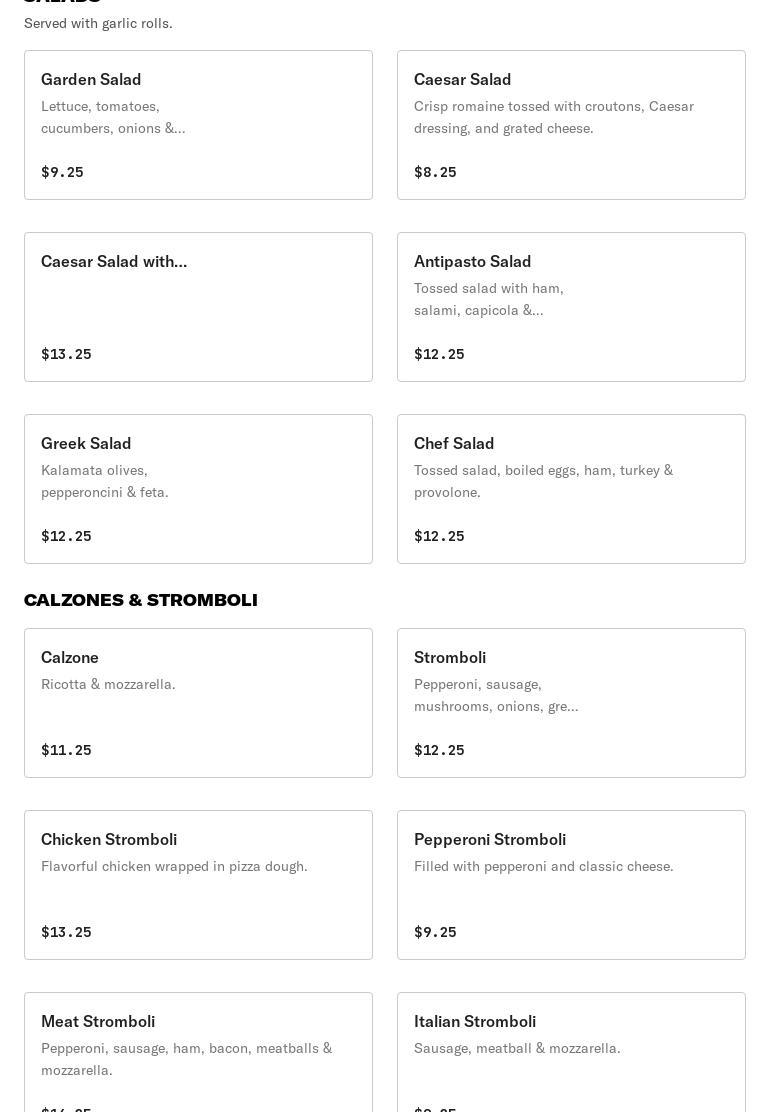Click the Meat Stromboli description text
Screen dimensions: 770x1112
[x=186, y=1059]
